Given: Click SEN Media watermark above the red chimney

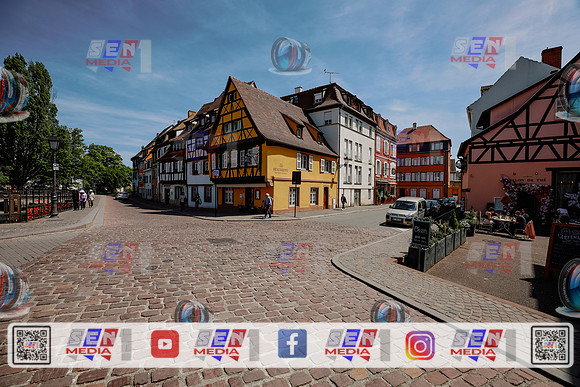Looking at the screenshot, I should point(483,53).
